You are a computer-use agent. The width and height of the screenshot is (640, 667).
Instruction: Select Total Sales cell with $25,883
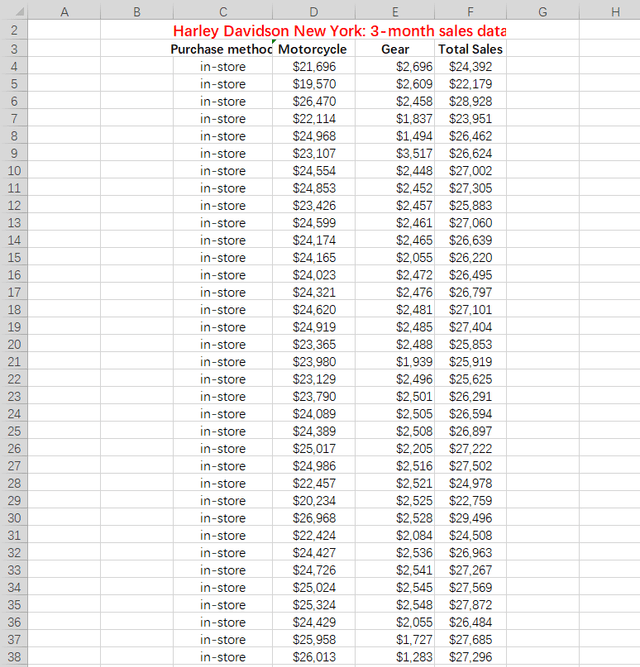pyautogui.click(x=470, y=205)
